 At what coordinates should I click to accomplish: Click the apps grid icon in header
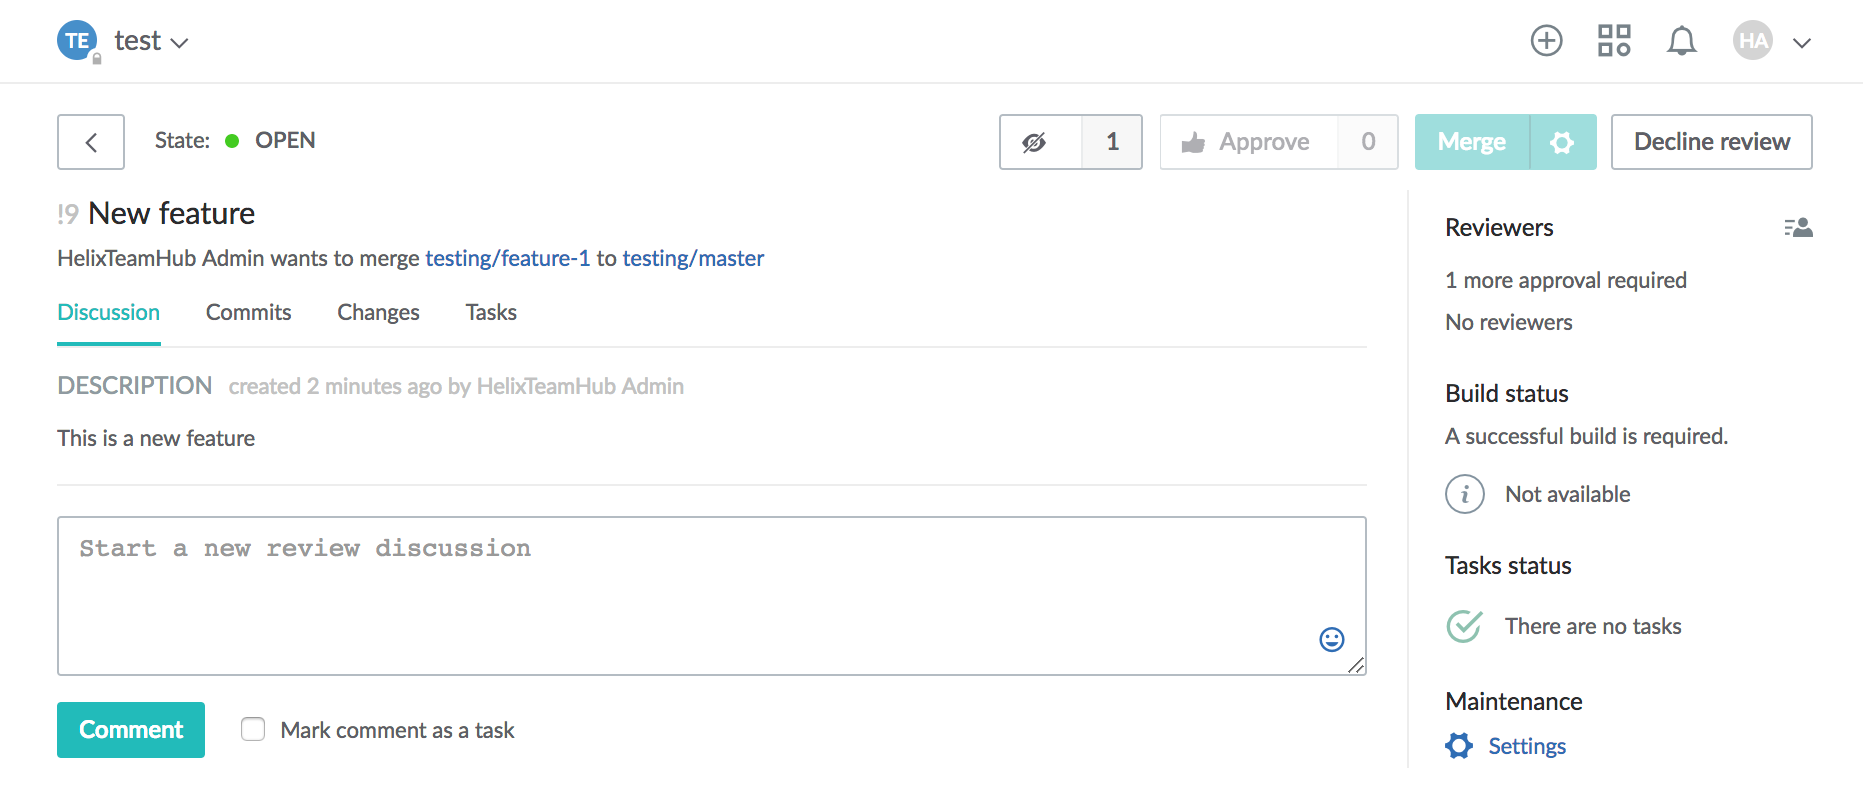click(x=1613, y=40)
